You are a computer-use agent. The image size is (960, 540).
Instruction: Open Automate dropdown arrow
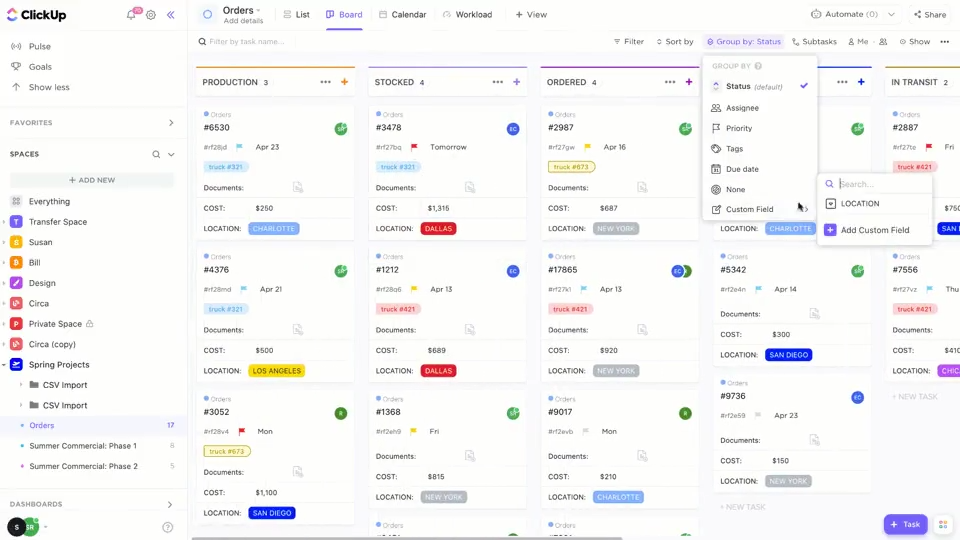coord(891,14)
